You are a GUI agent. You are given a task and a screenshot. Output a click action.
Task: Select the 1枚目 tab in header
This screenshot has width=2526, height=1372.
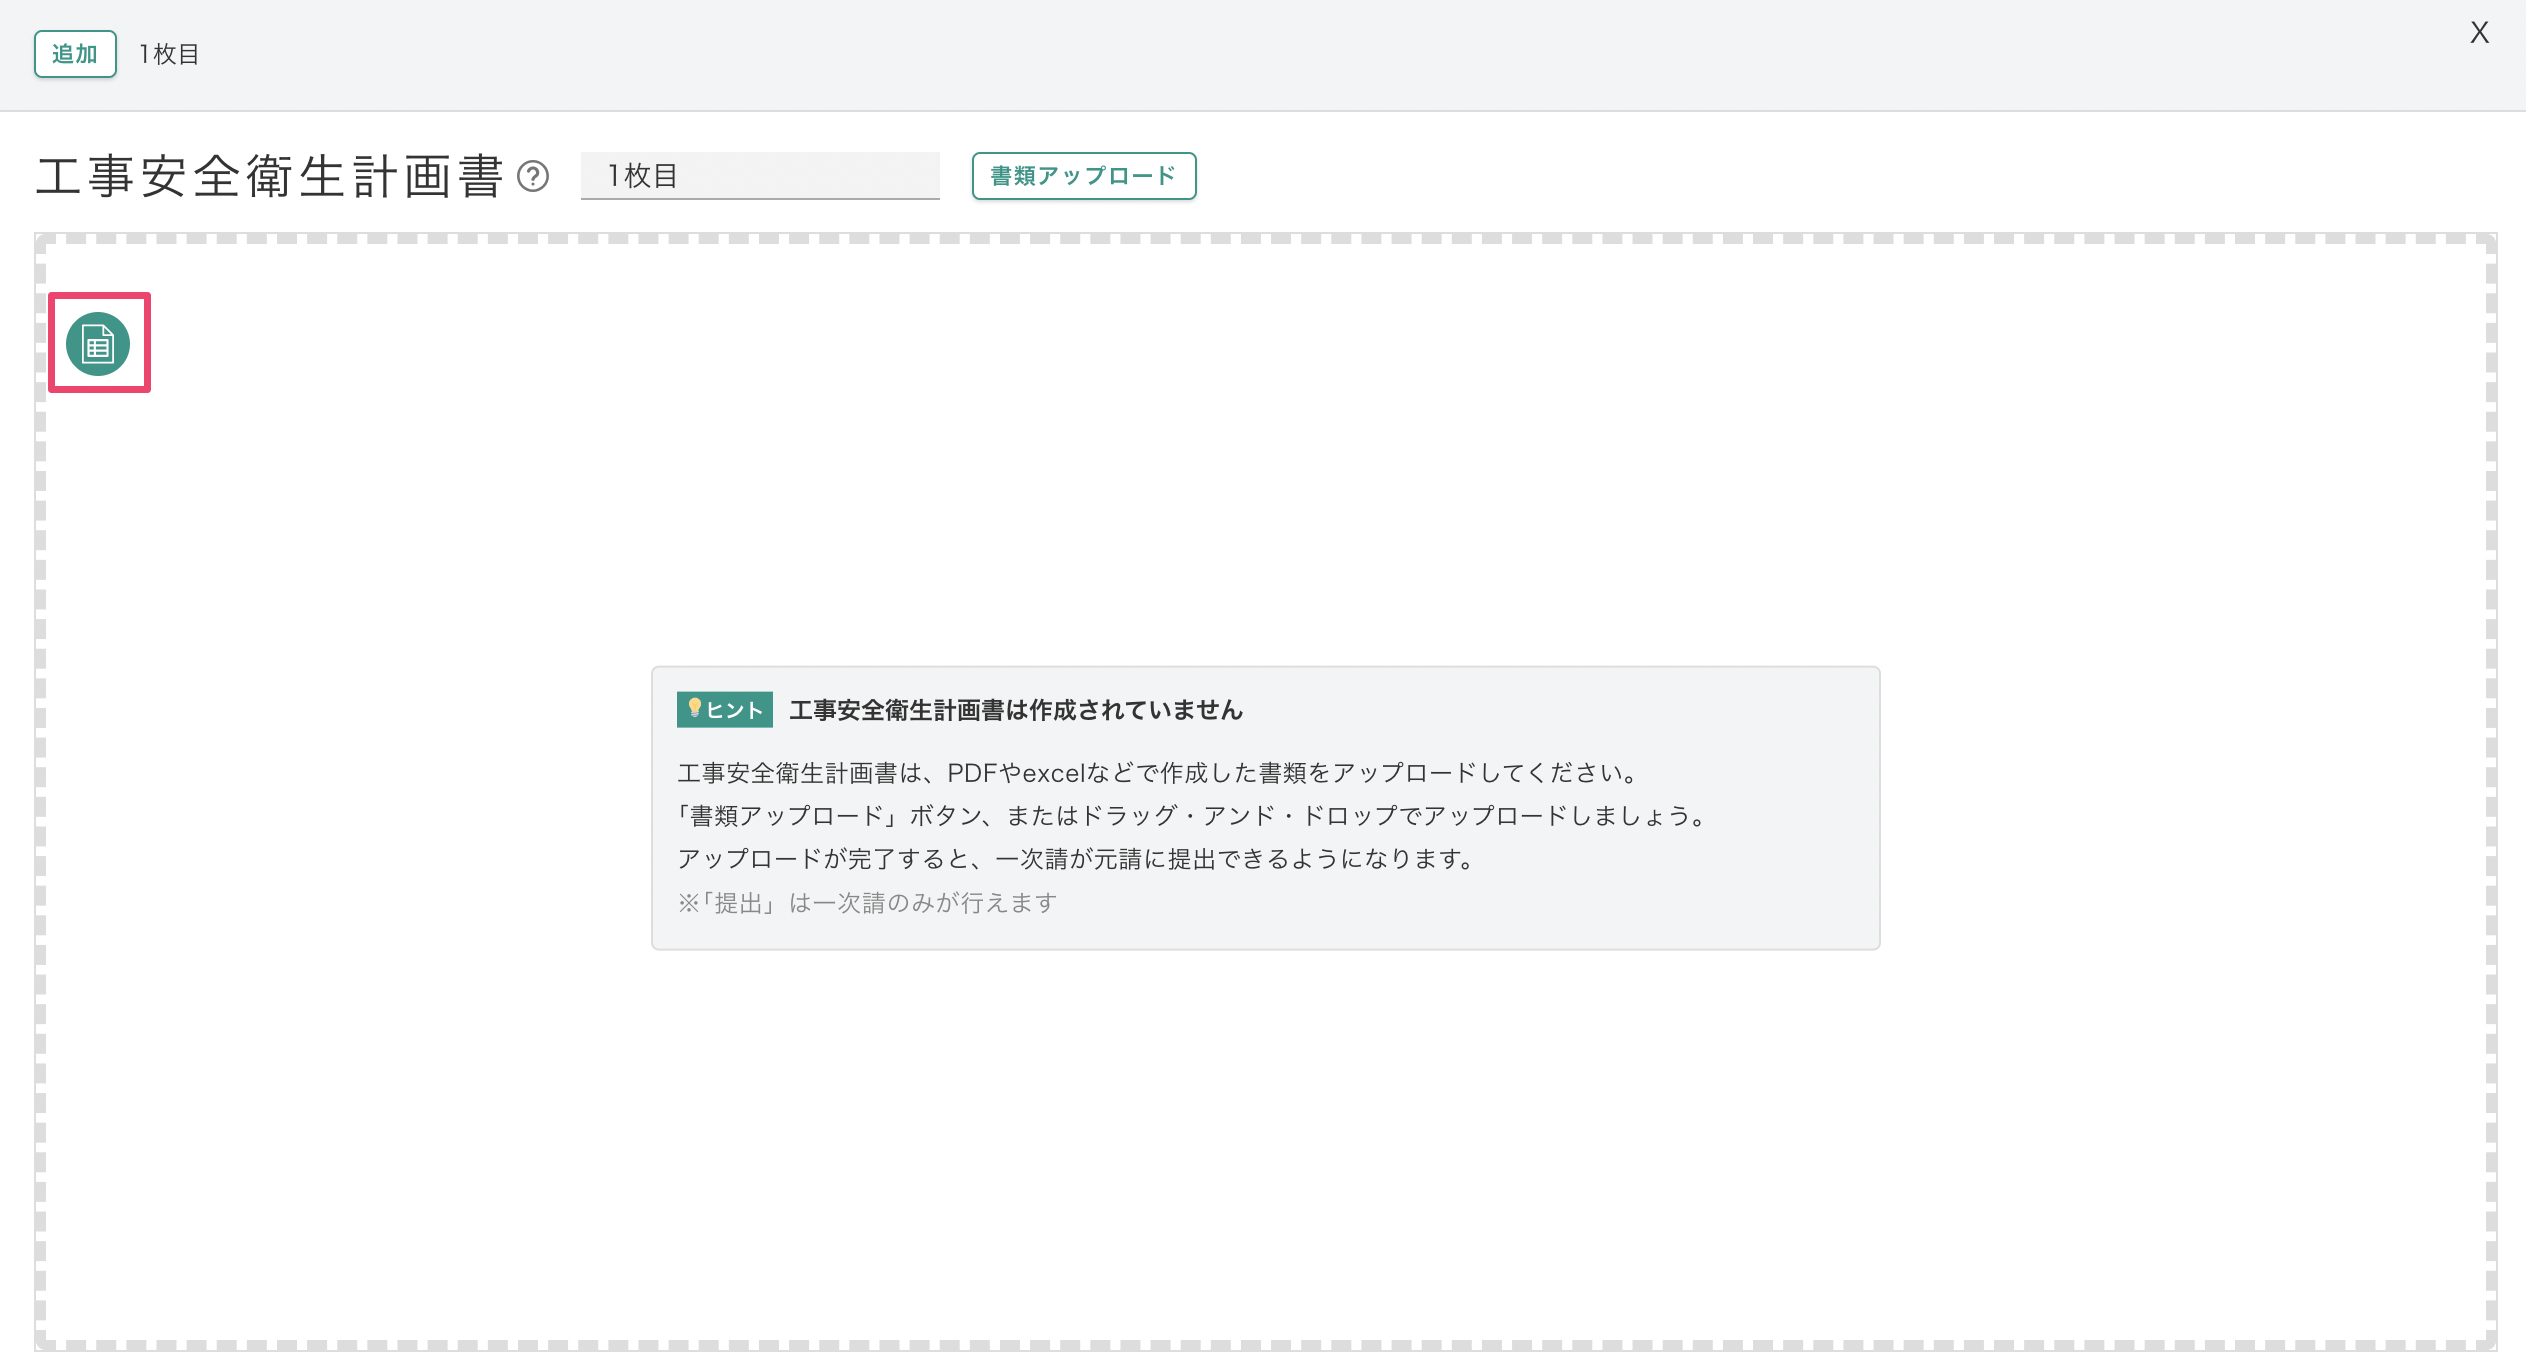[x=169, y=54]
